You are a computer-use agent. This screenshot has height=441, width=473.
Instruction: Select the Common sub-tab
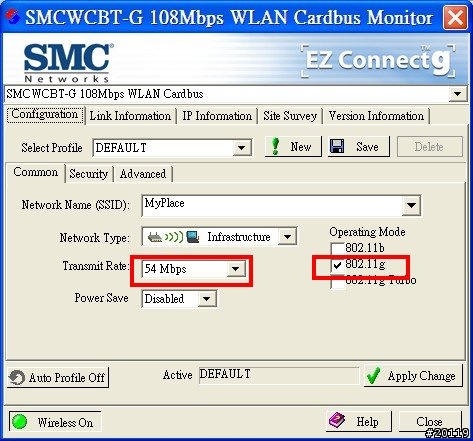[35, 173]
